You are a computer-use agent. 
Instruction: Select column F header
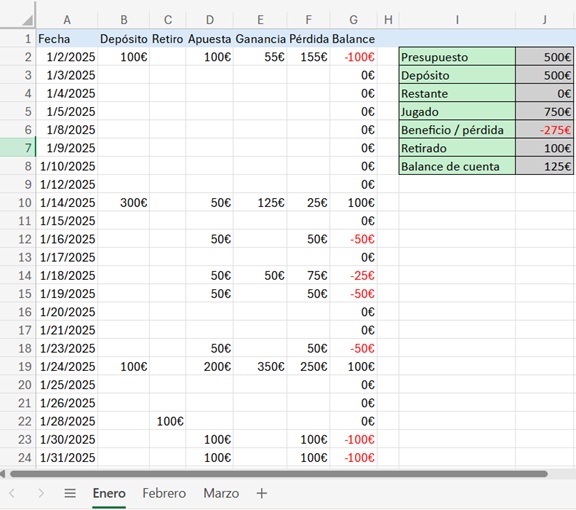(309, 20)
